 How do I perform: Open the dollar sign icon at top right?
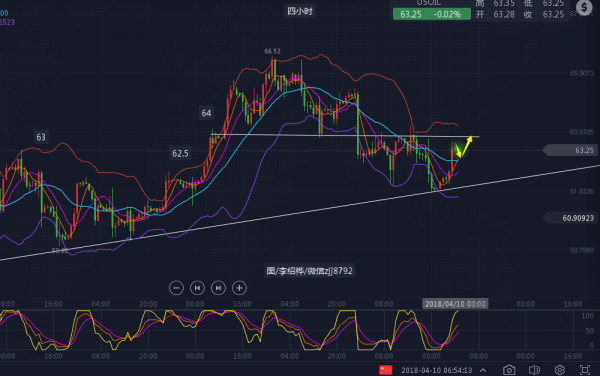[x=584, y=7]
